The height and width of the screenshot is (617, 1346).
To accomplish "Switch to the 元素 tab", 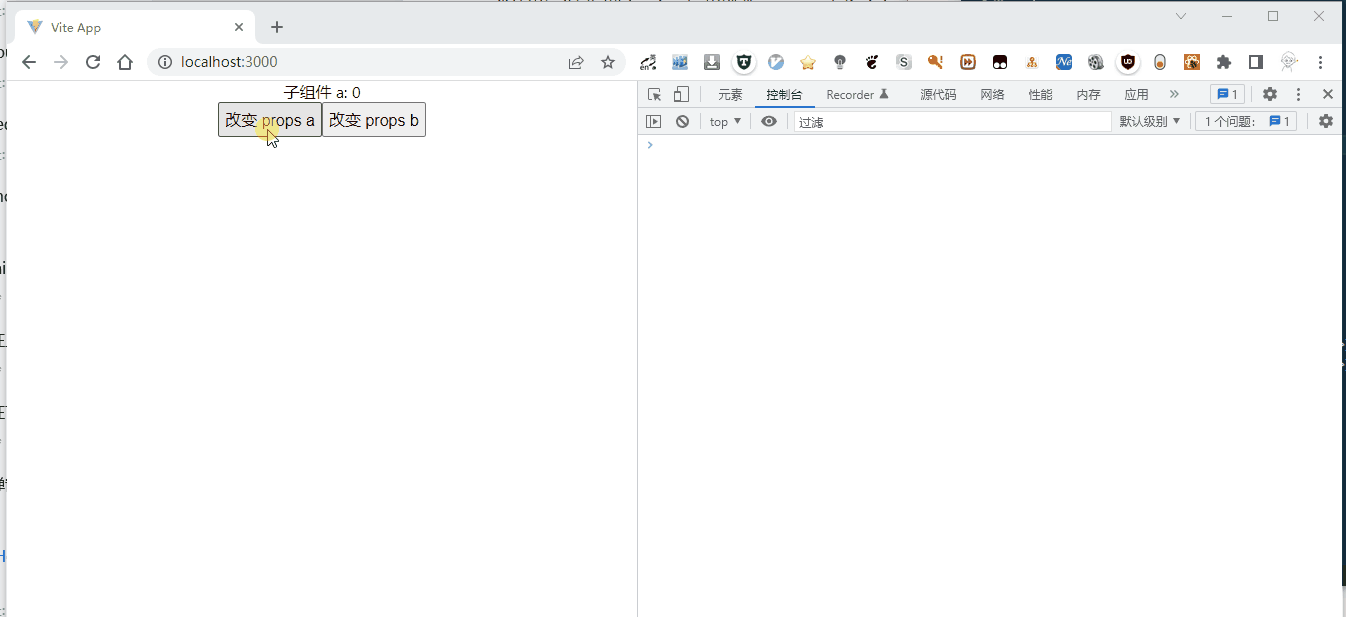I will [x=730, y=95].
